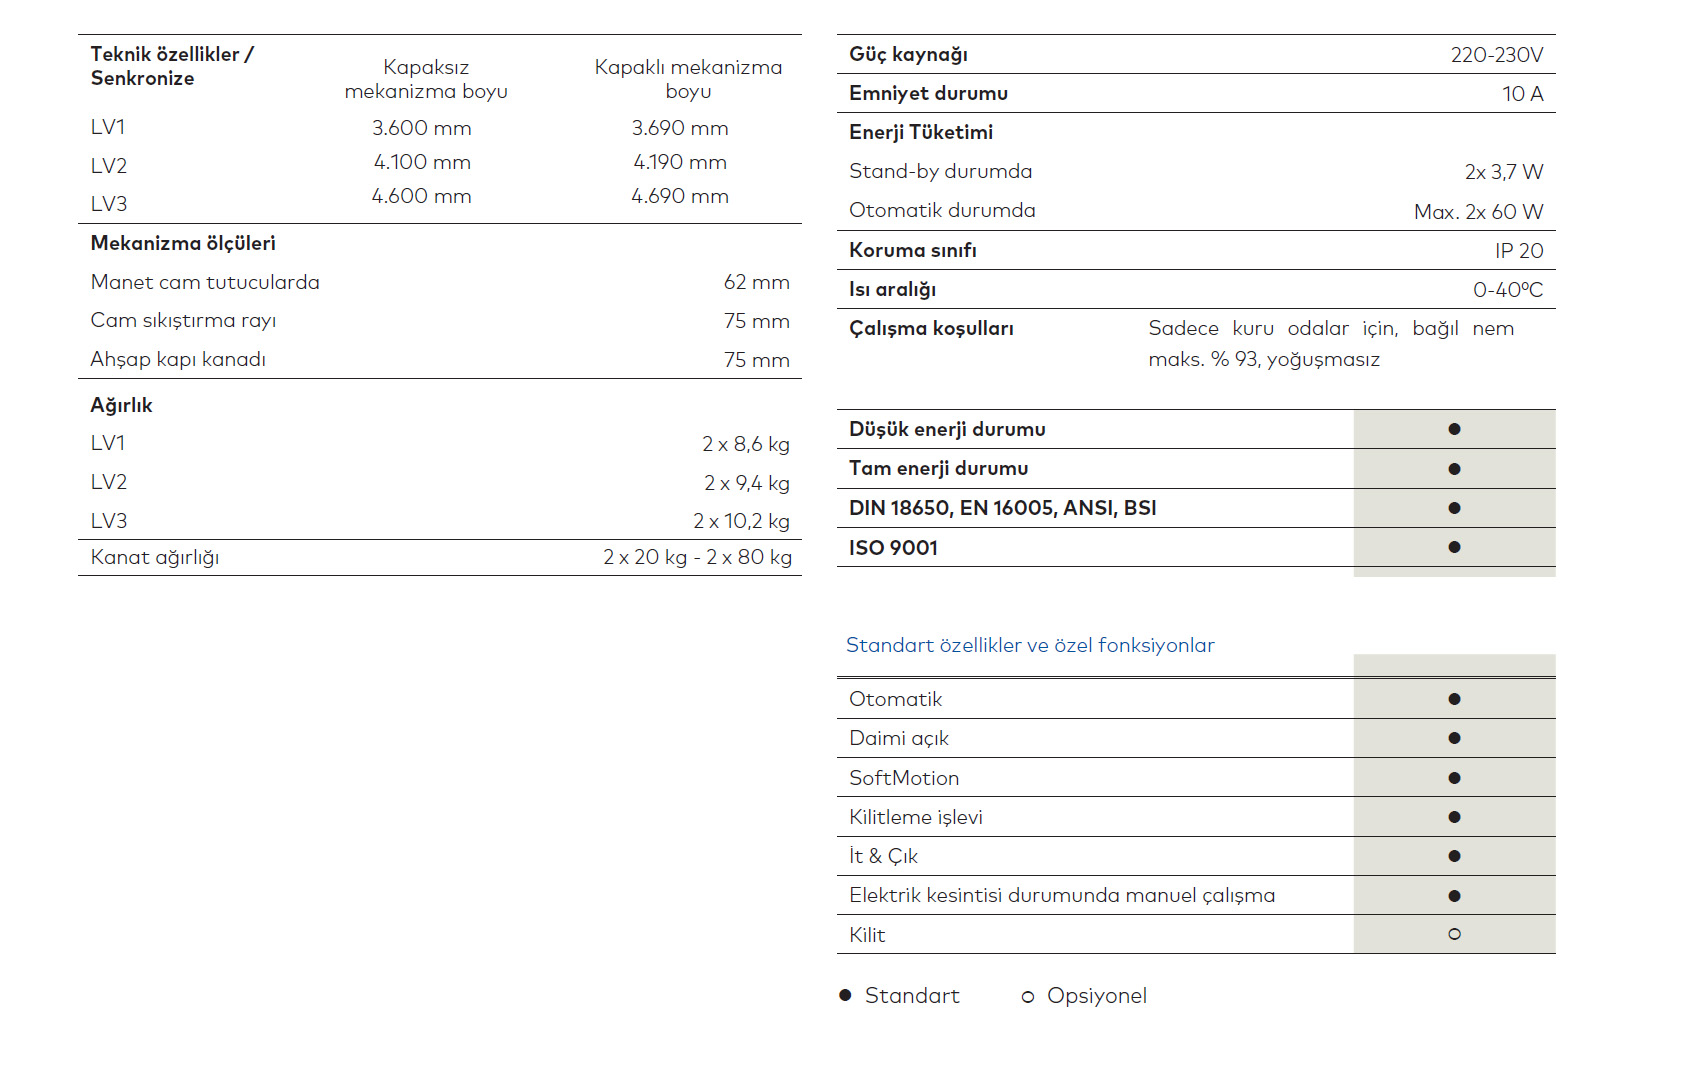The image size is (1683, 1080).
Task: Click the dot in the Daimi açık row
Action: coord(1454,738)
